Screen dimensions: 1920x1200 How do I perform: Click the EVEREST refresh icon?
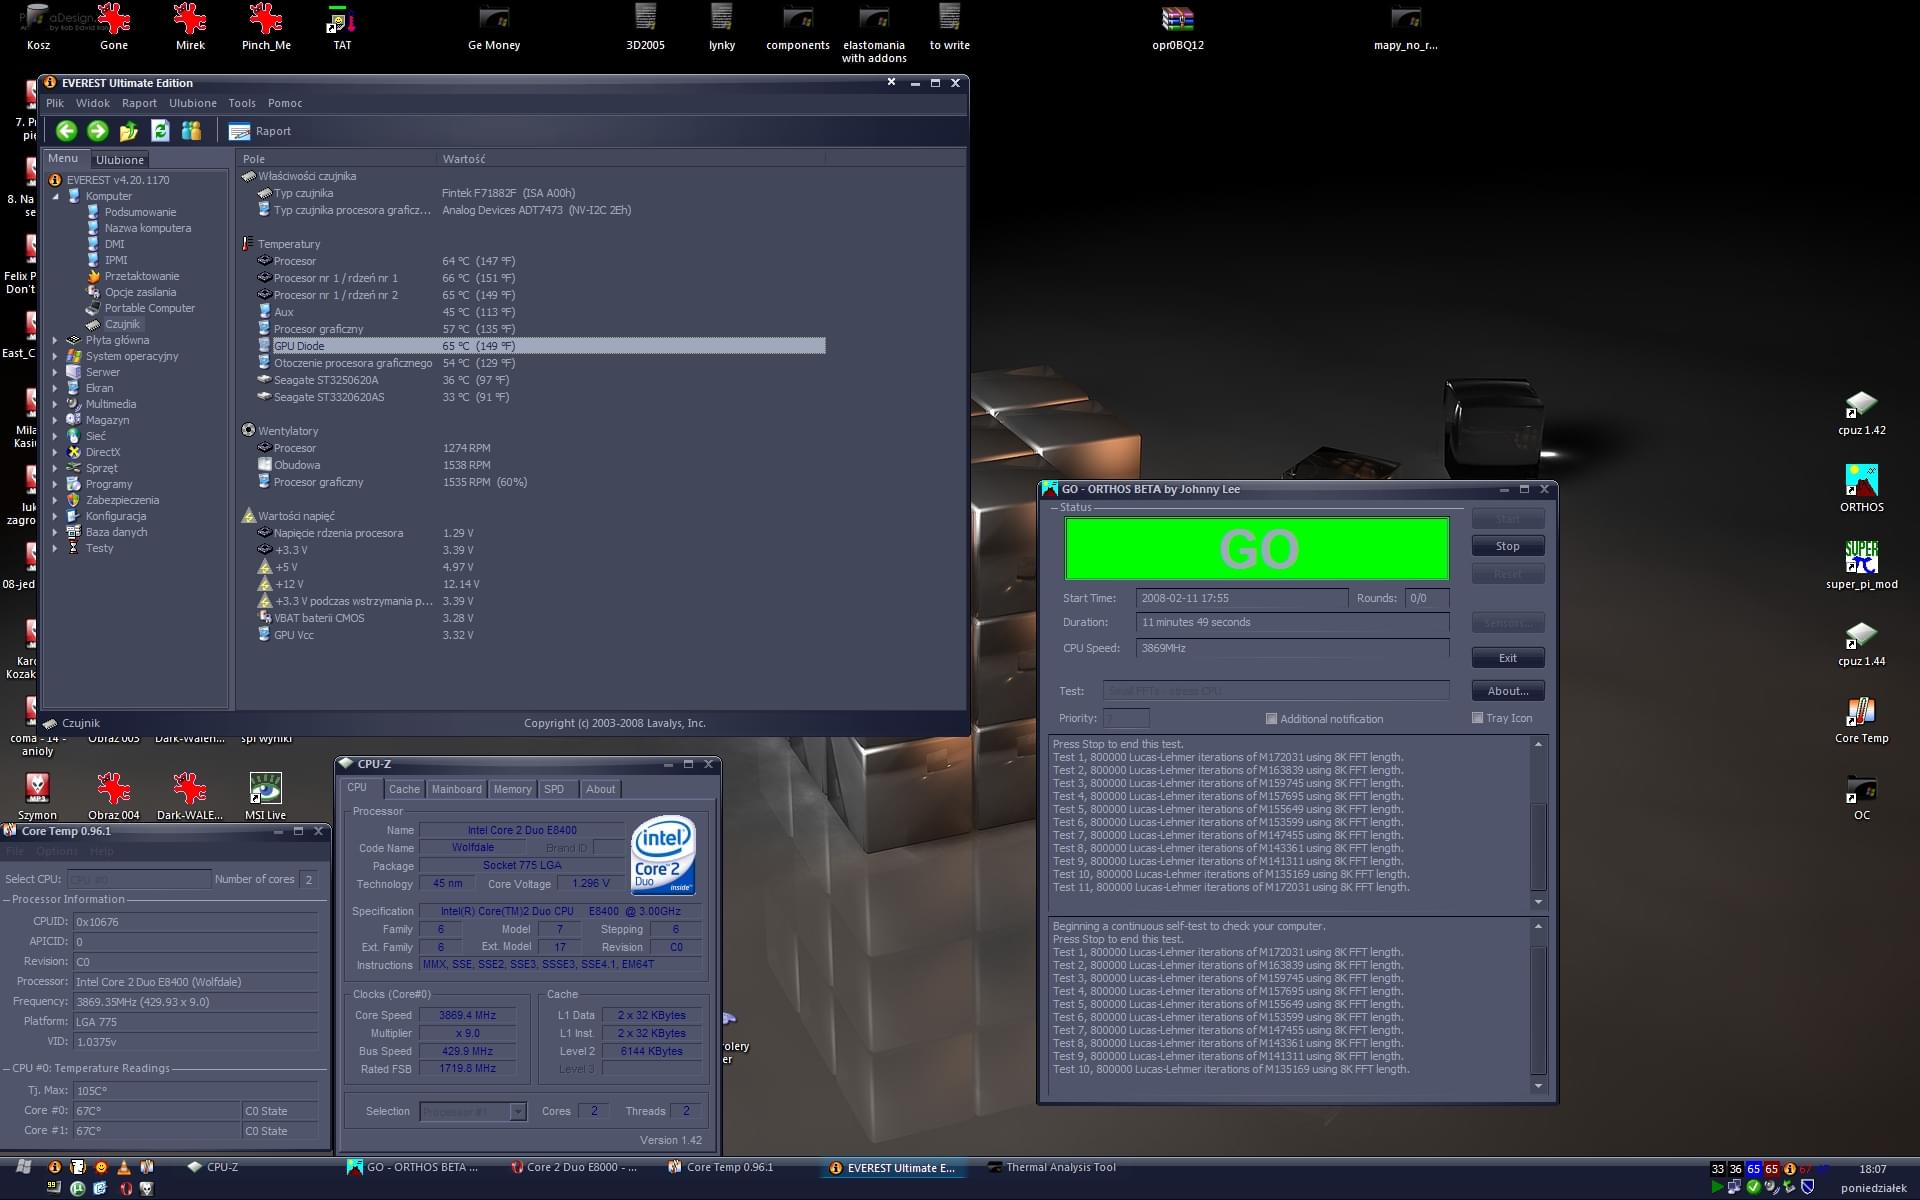point(160,131)
